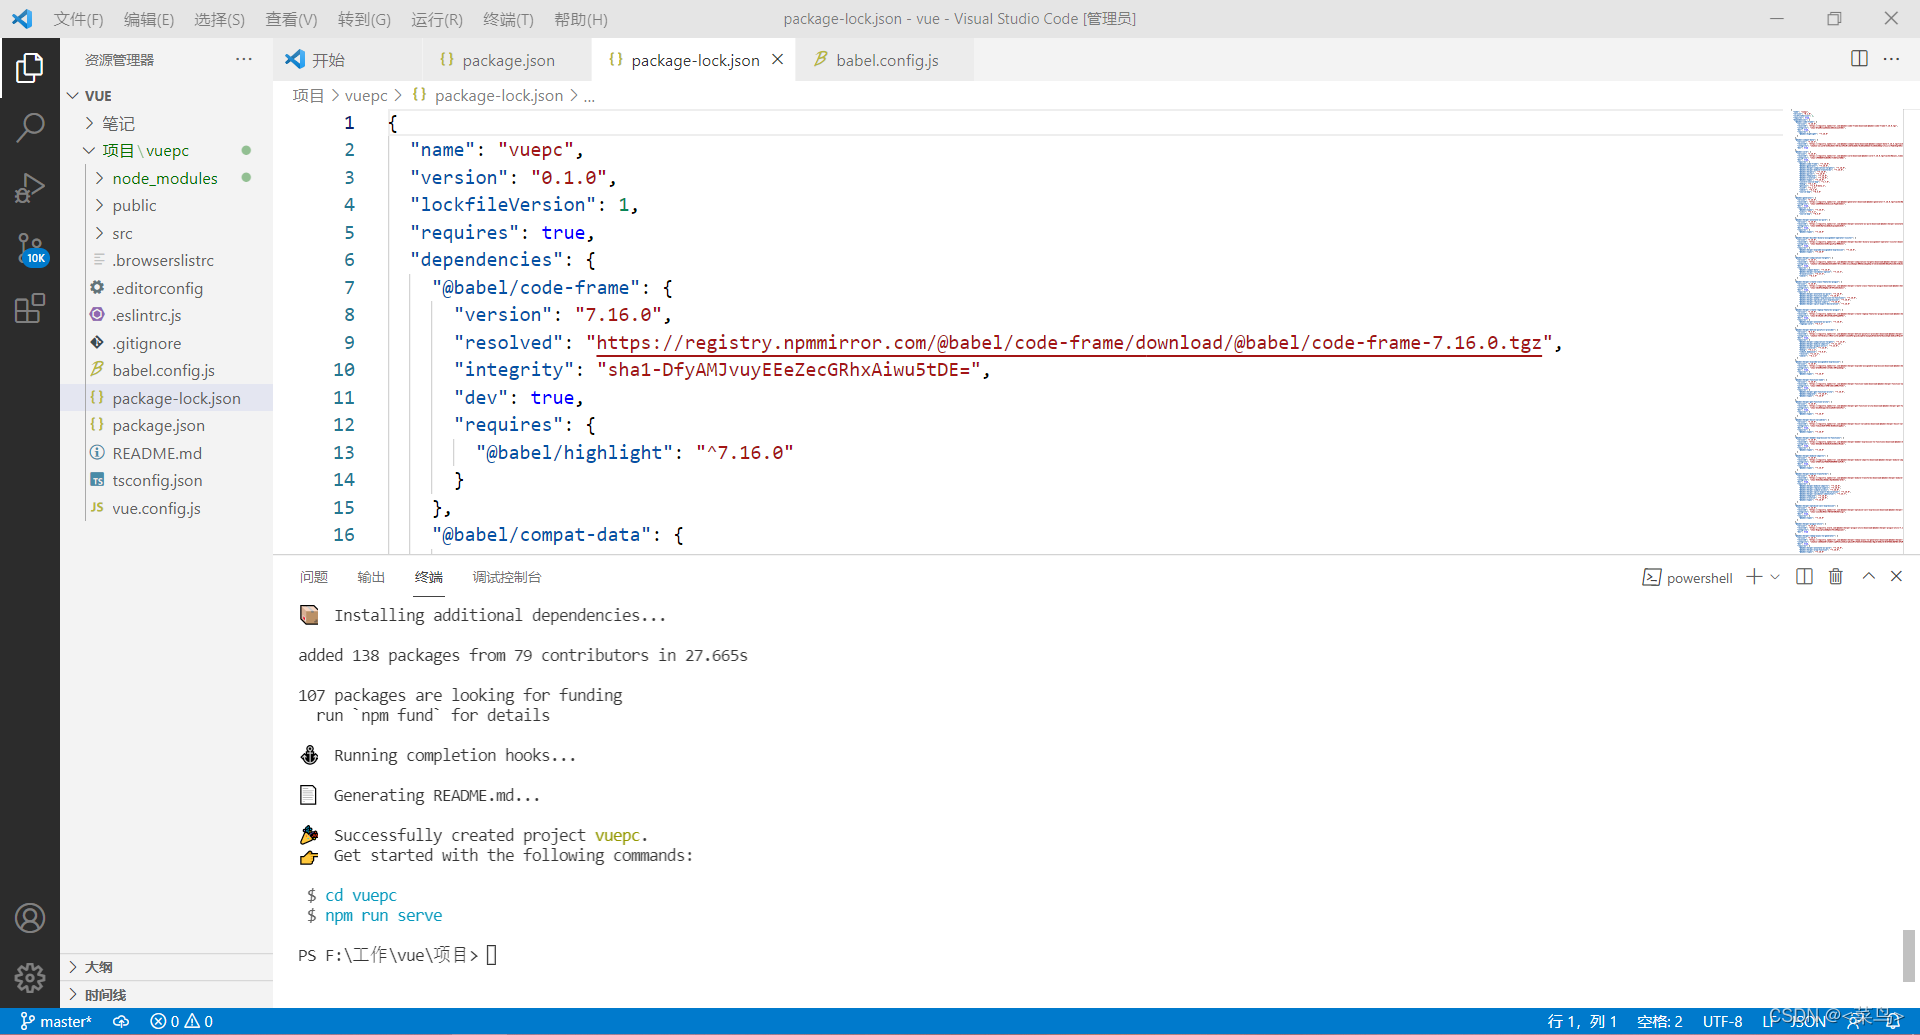Screen dimensions: 1920x1035
Task: Click 行 1, 列 1 cursor position indicator
Action: [1582, 1021]
